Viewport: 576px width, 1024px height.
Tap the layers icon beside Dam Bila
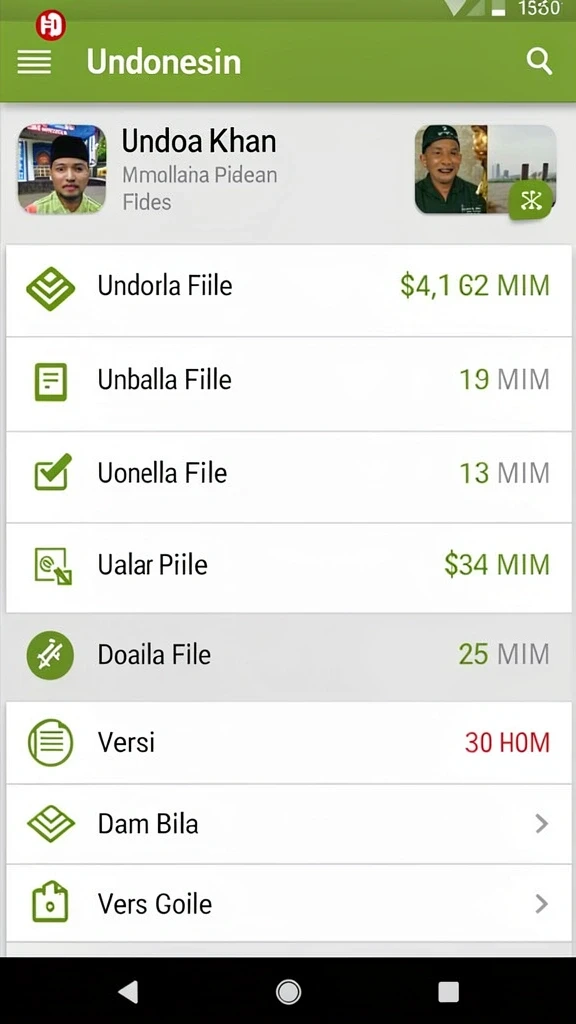point(51,824)
